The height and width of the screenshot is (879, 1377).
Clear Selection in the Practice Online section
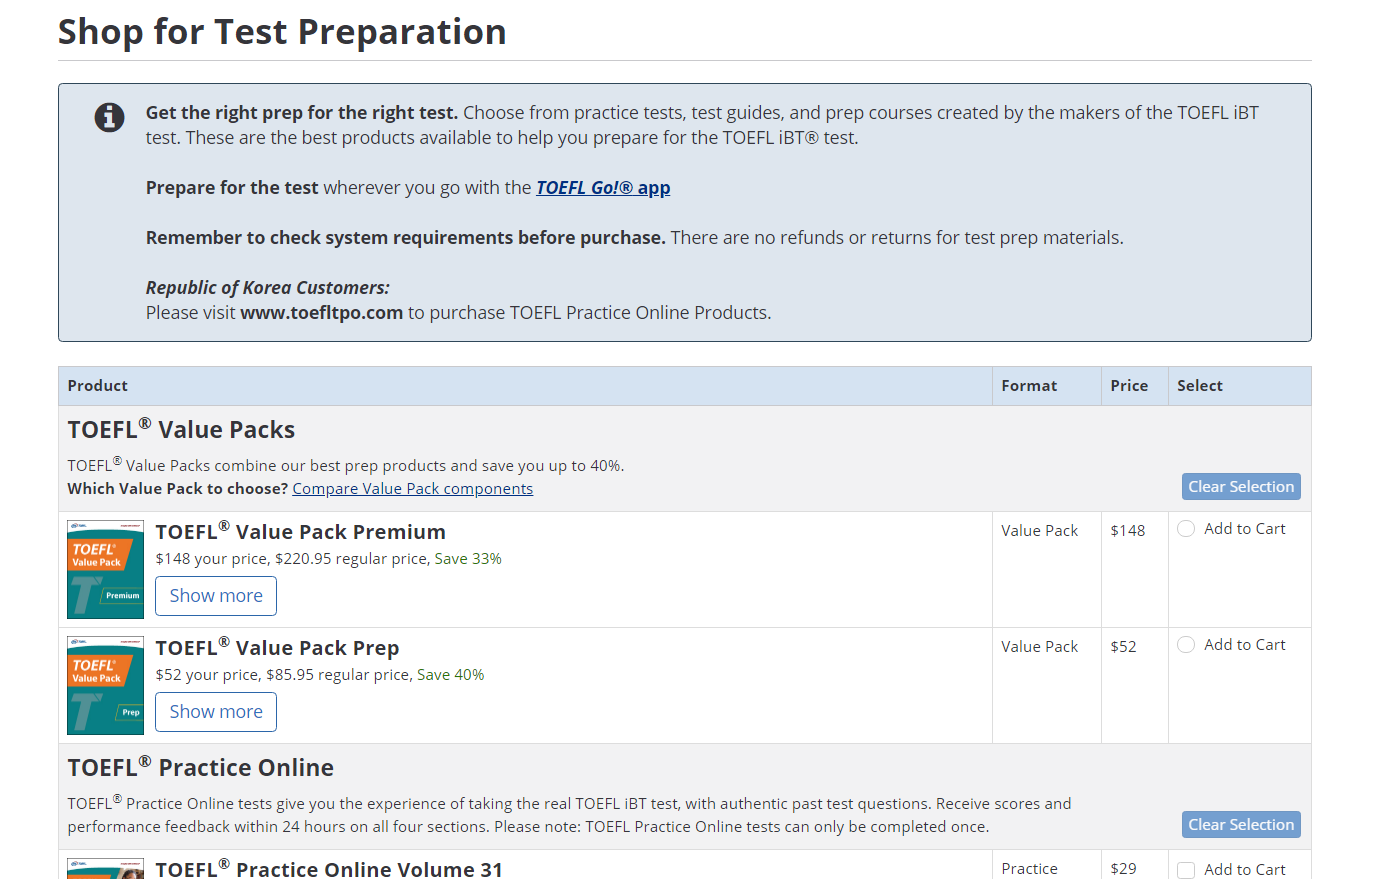pos(1241,825)
